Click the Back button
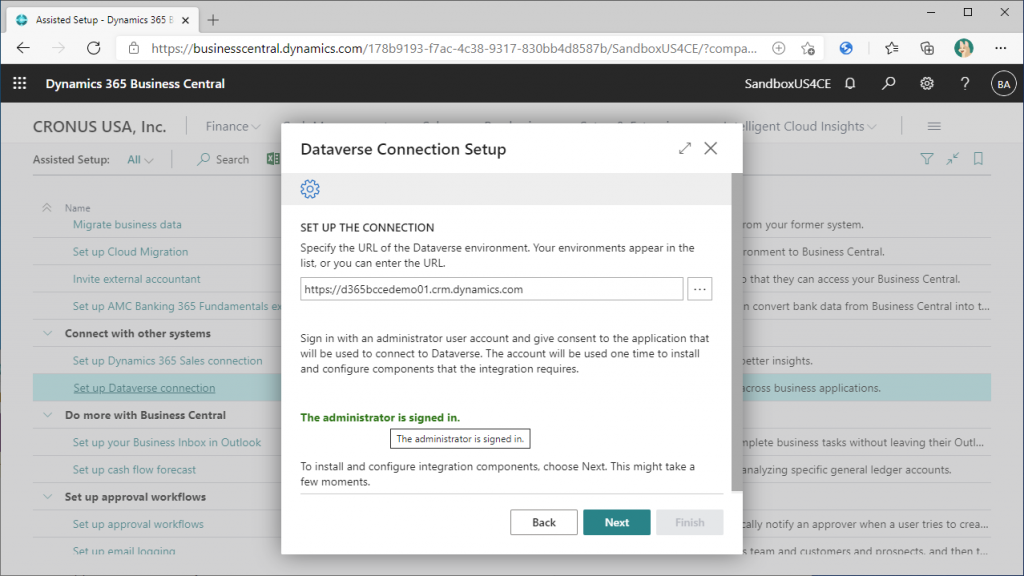The height and width of the screenshot is (576, 1024). (543, 522)
